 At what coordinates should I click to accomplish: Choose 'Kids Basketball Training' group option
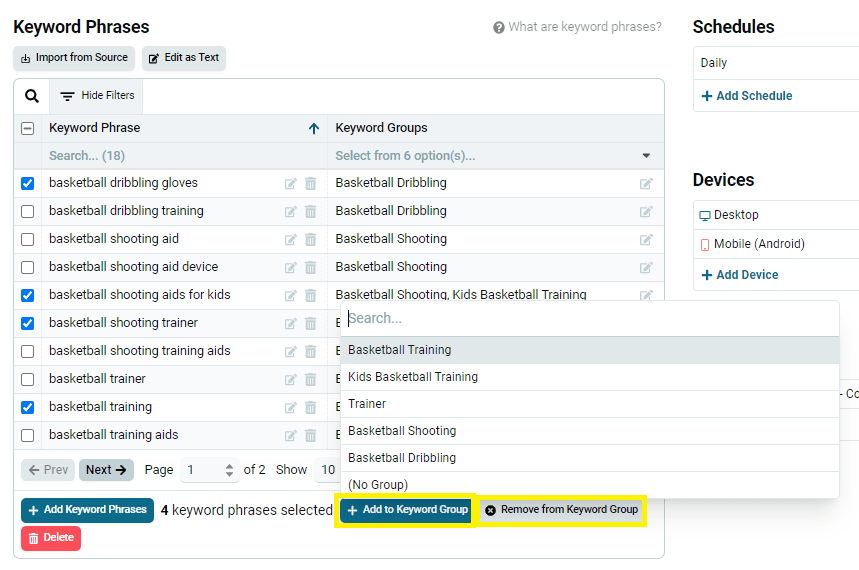tap(590, 377)
